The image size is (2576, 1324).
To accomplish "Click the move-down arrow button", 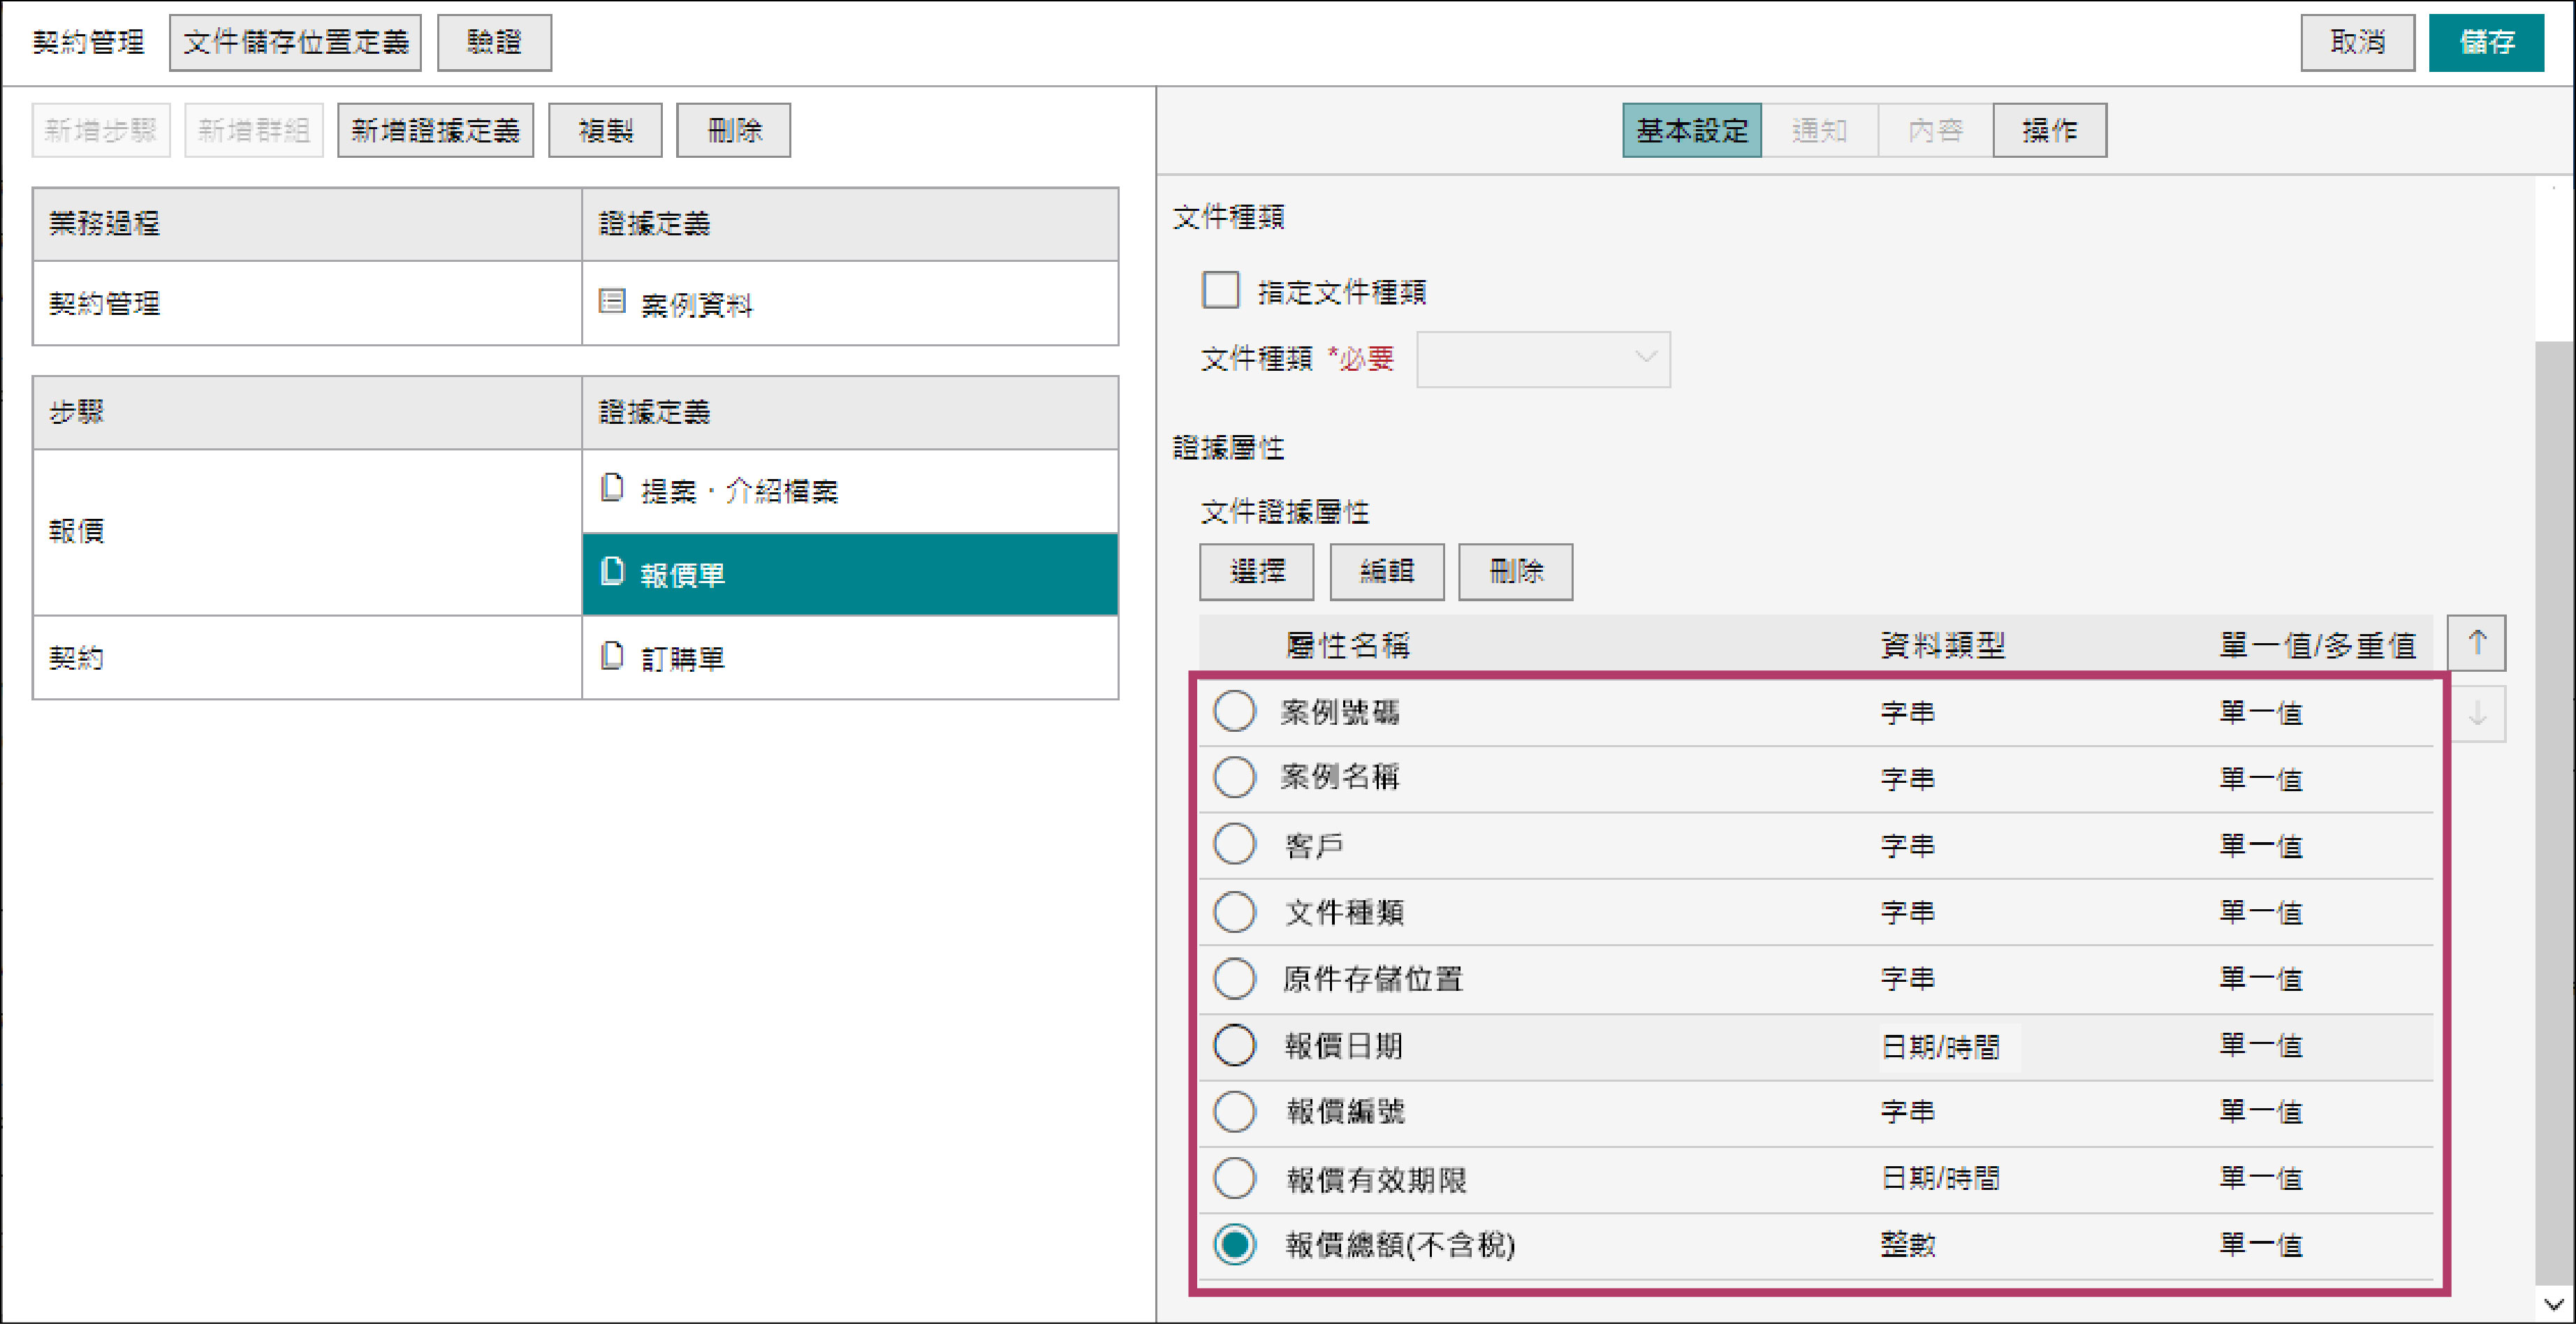I will coord(2476,714).
